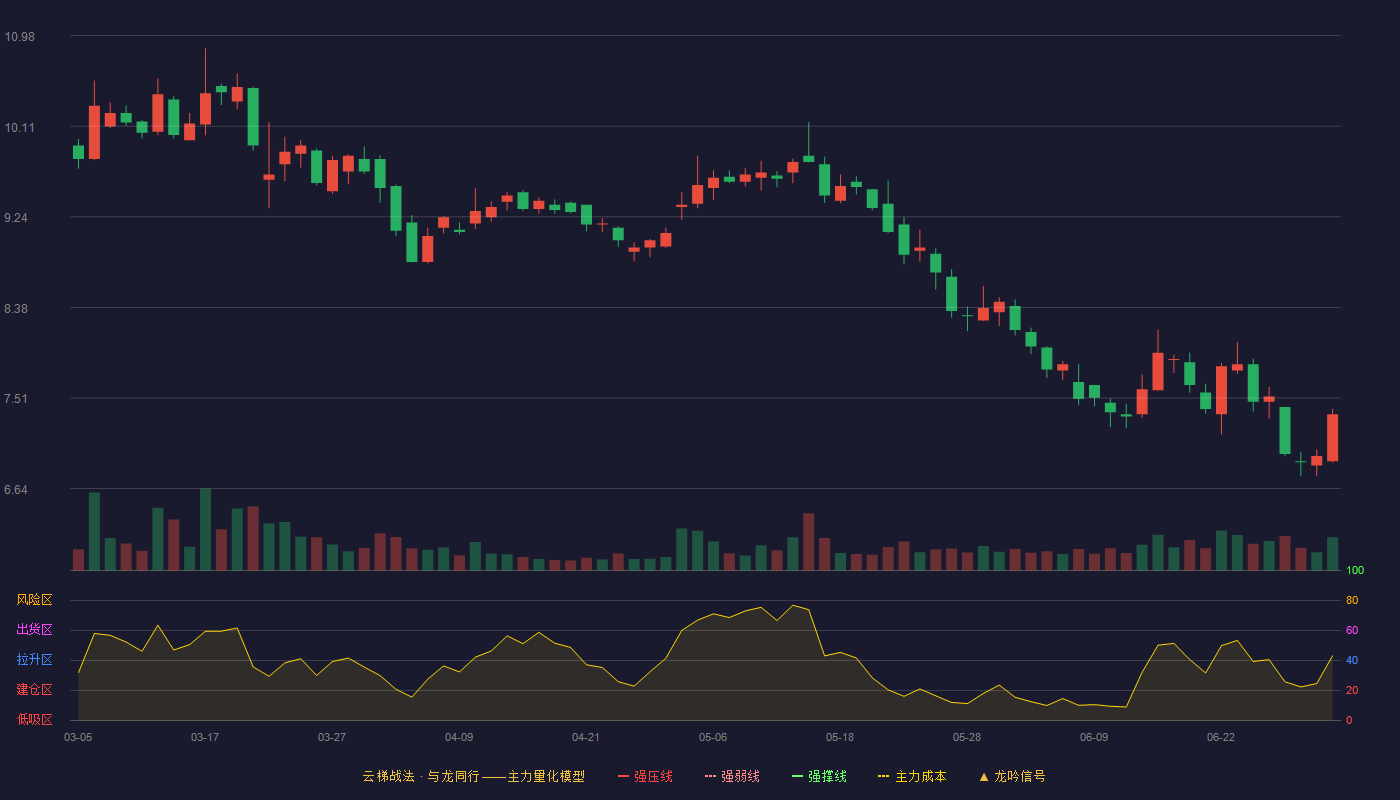Click the 05-28 date axis label

coord(967,737)
